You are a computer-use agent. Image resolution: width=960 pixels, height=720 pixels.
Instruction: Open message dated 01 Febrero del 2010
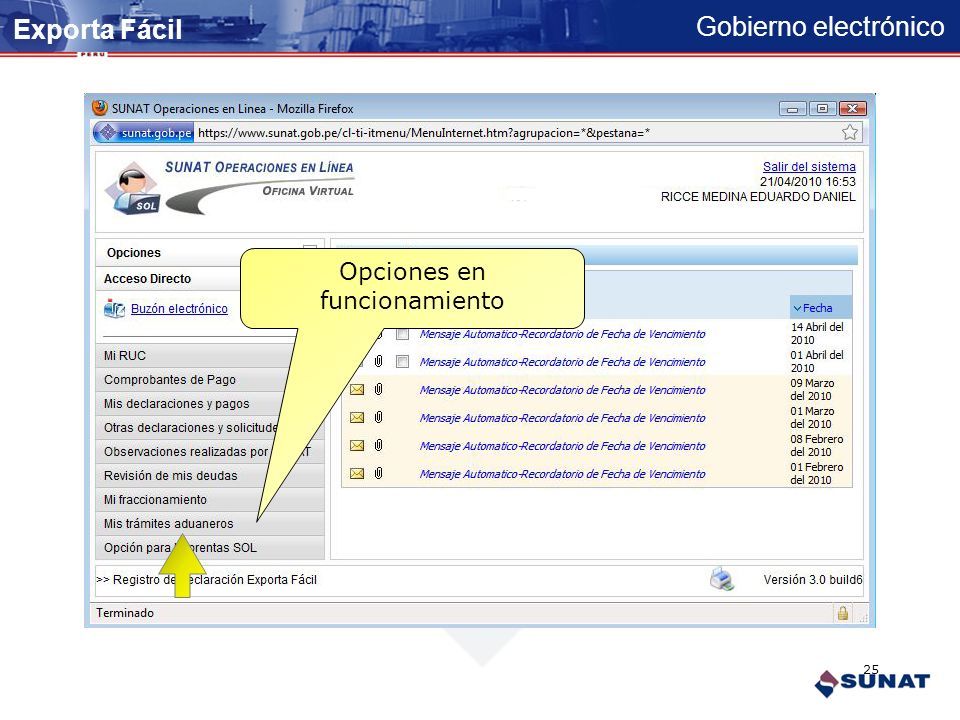pyautogui.click(x=562, y=474)
